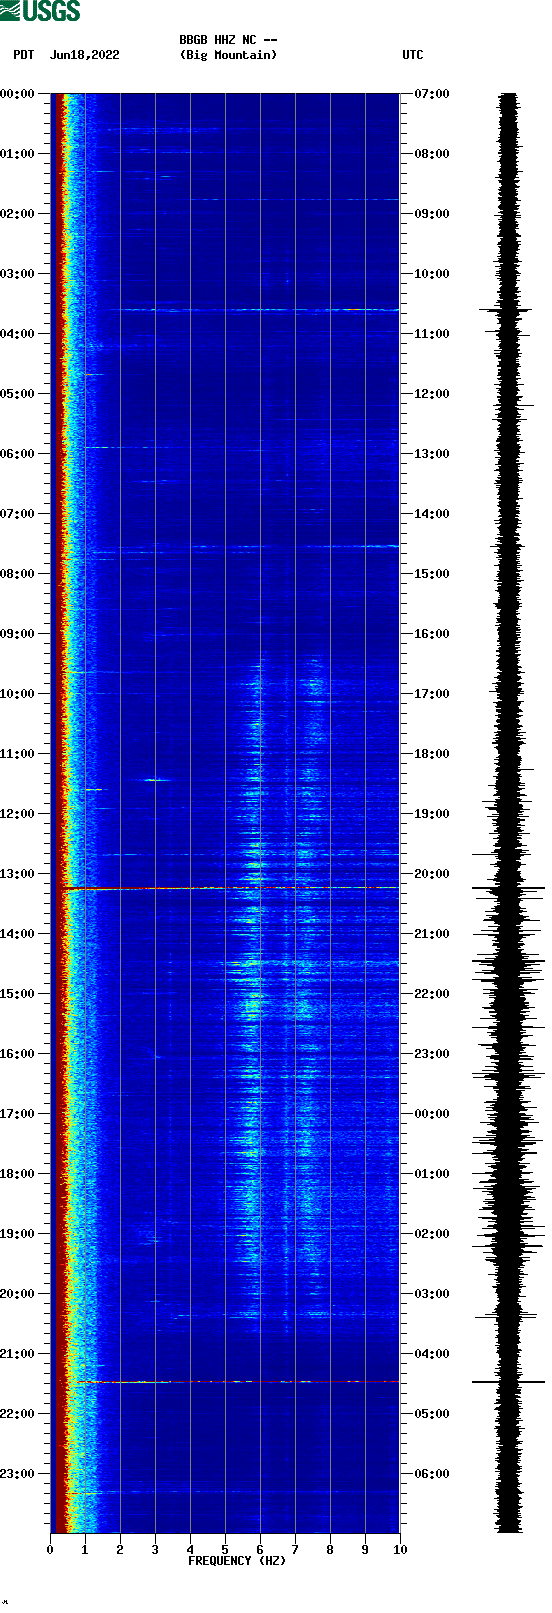552x1613 pixels.
Task: Click the 04:00 UTC time label
Action: pos(432,1354)
